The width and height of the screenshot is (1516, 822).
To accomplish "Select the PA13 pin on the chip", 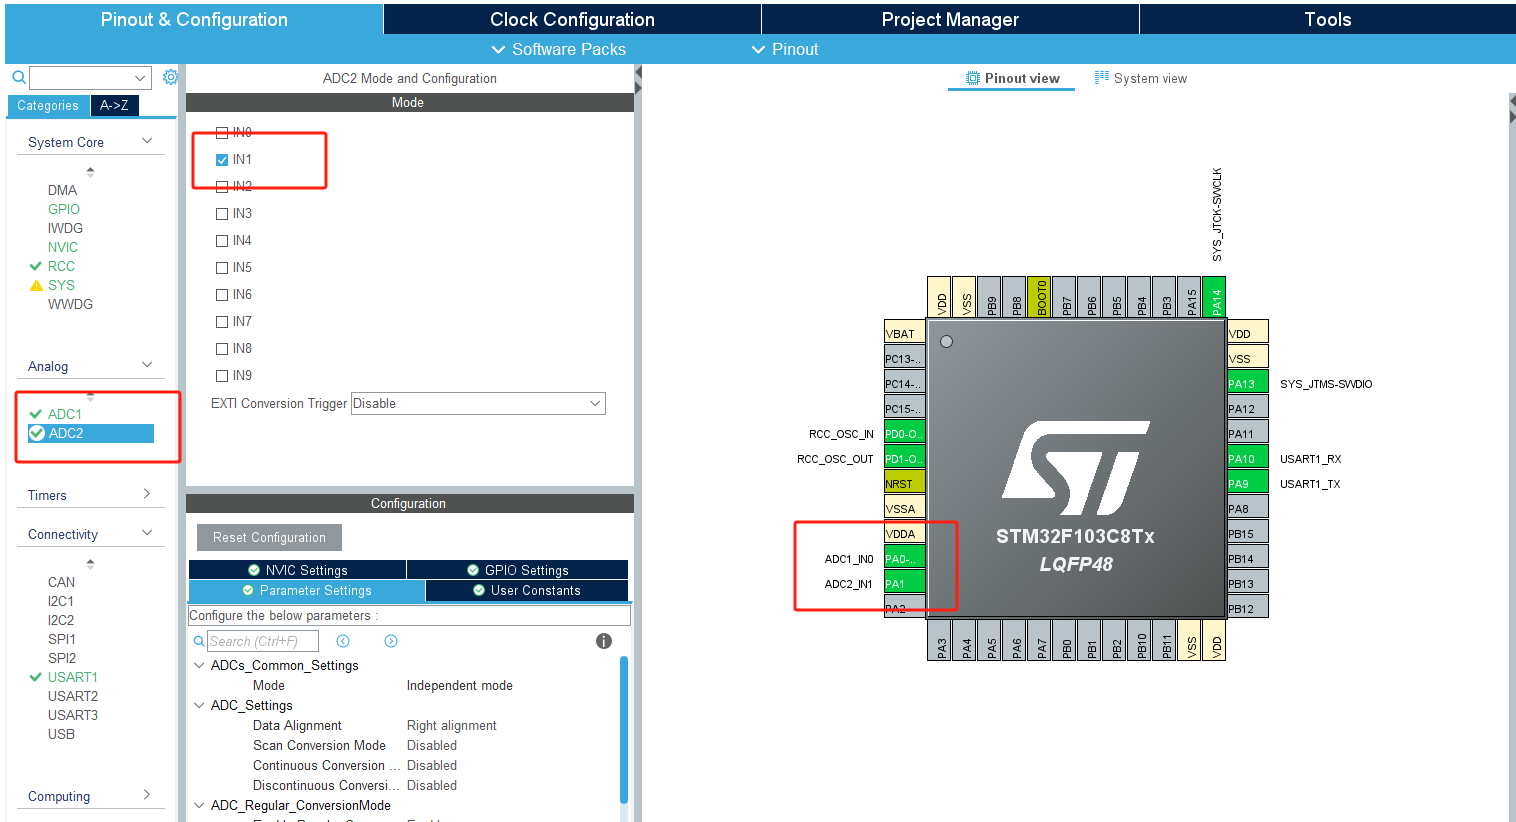I will (1248, 383).
